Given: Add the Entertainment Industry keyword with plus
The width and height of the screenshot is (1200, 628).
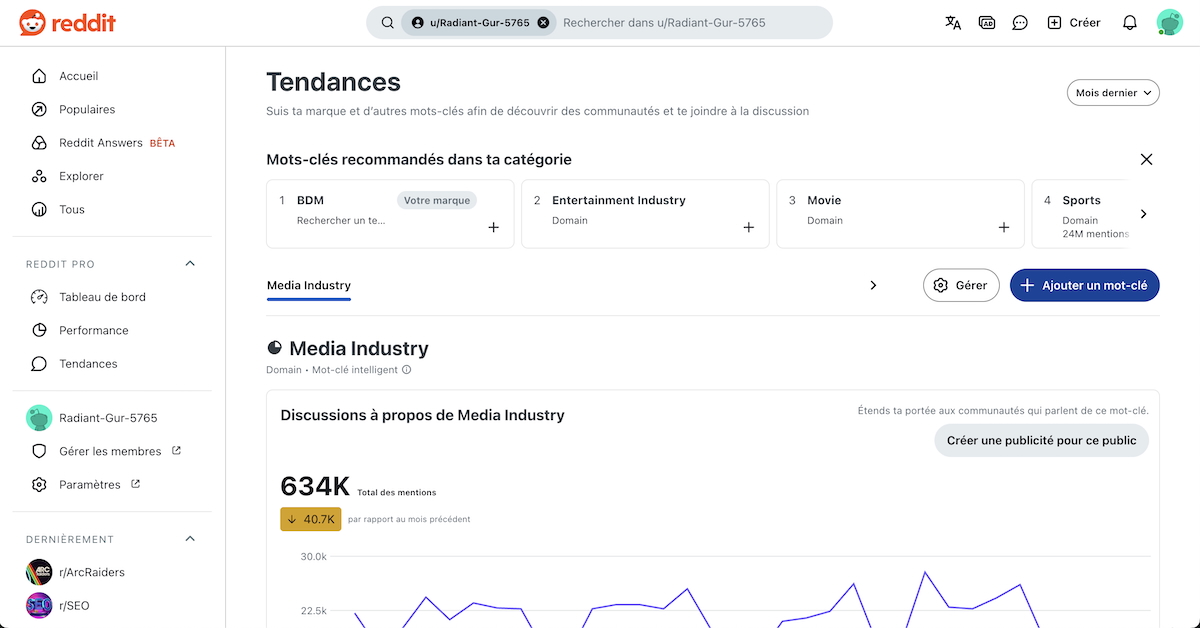Looking at the screenshot, I should (x=748, y=228).
